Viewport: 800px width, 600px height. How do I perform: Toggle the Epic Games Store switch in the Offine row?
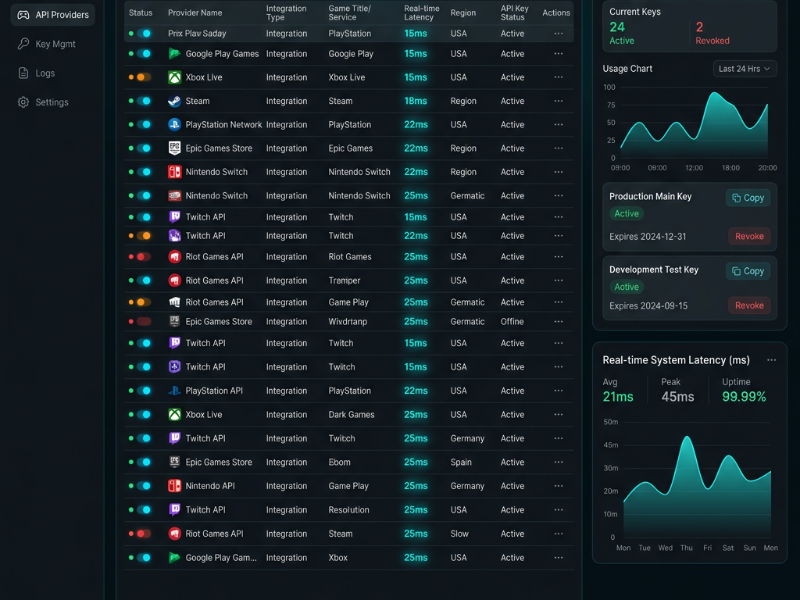(144, 321)
